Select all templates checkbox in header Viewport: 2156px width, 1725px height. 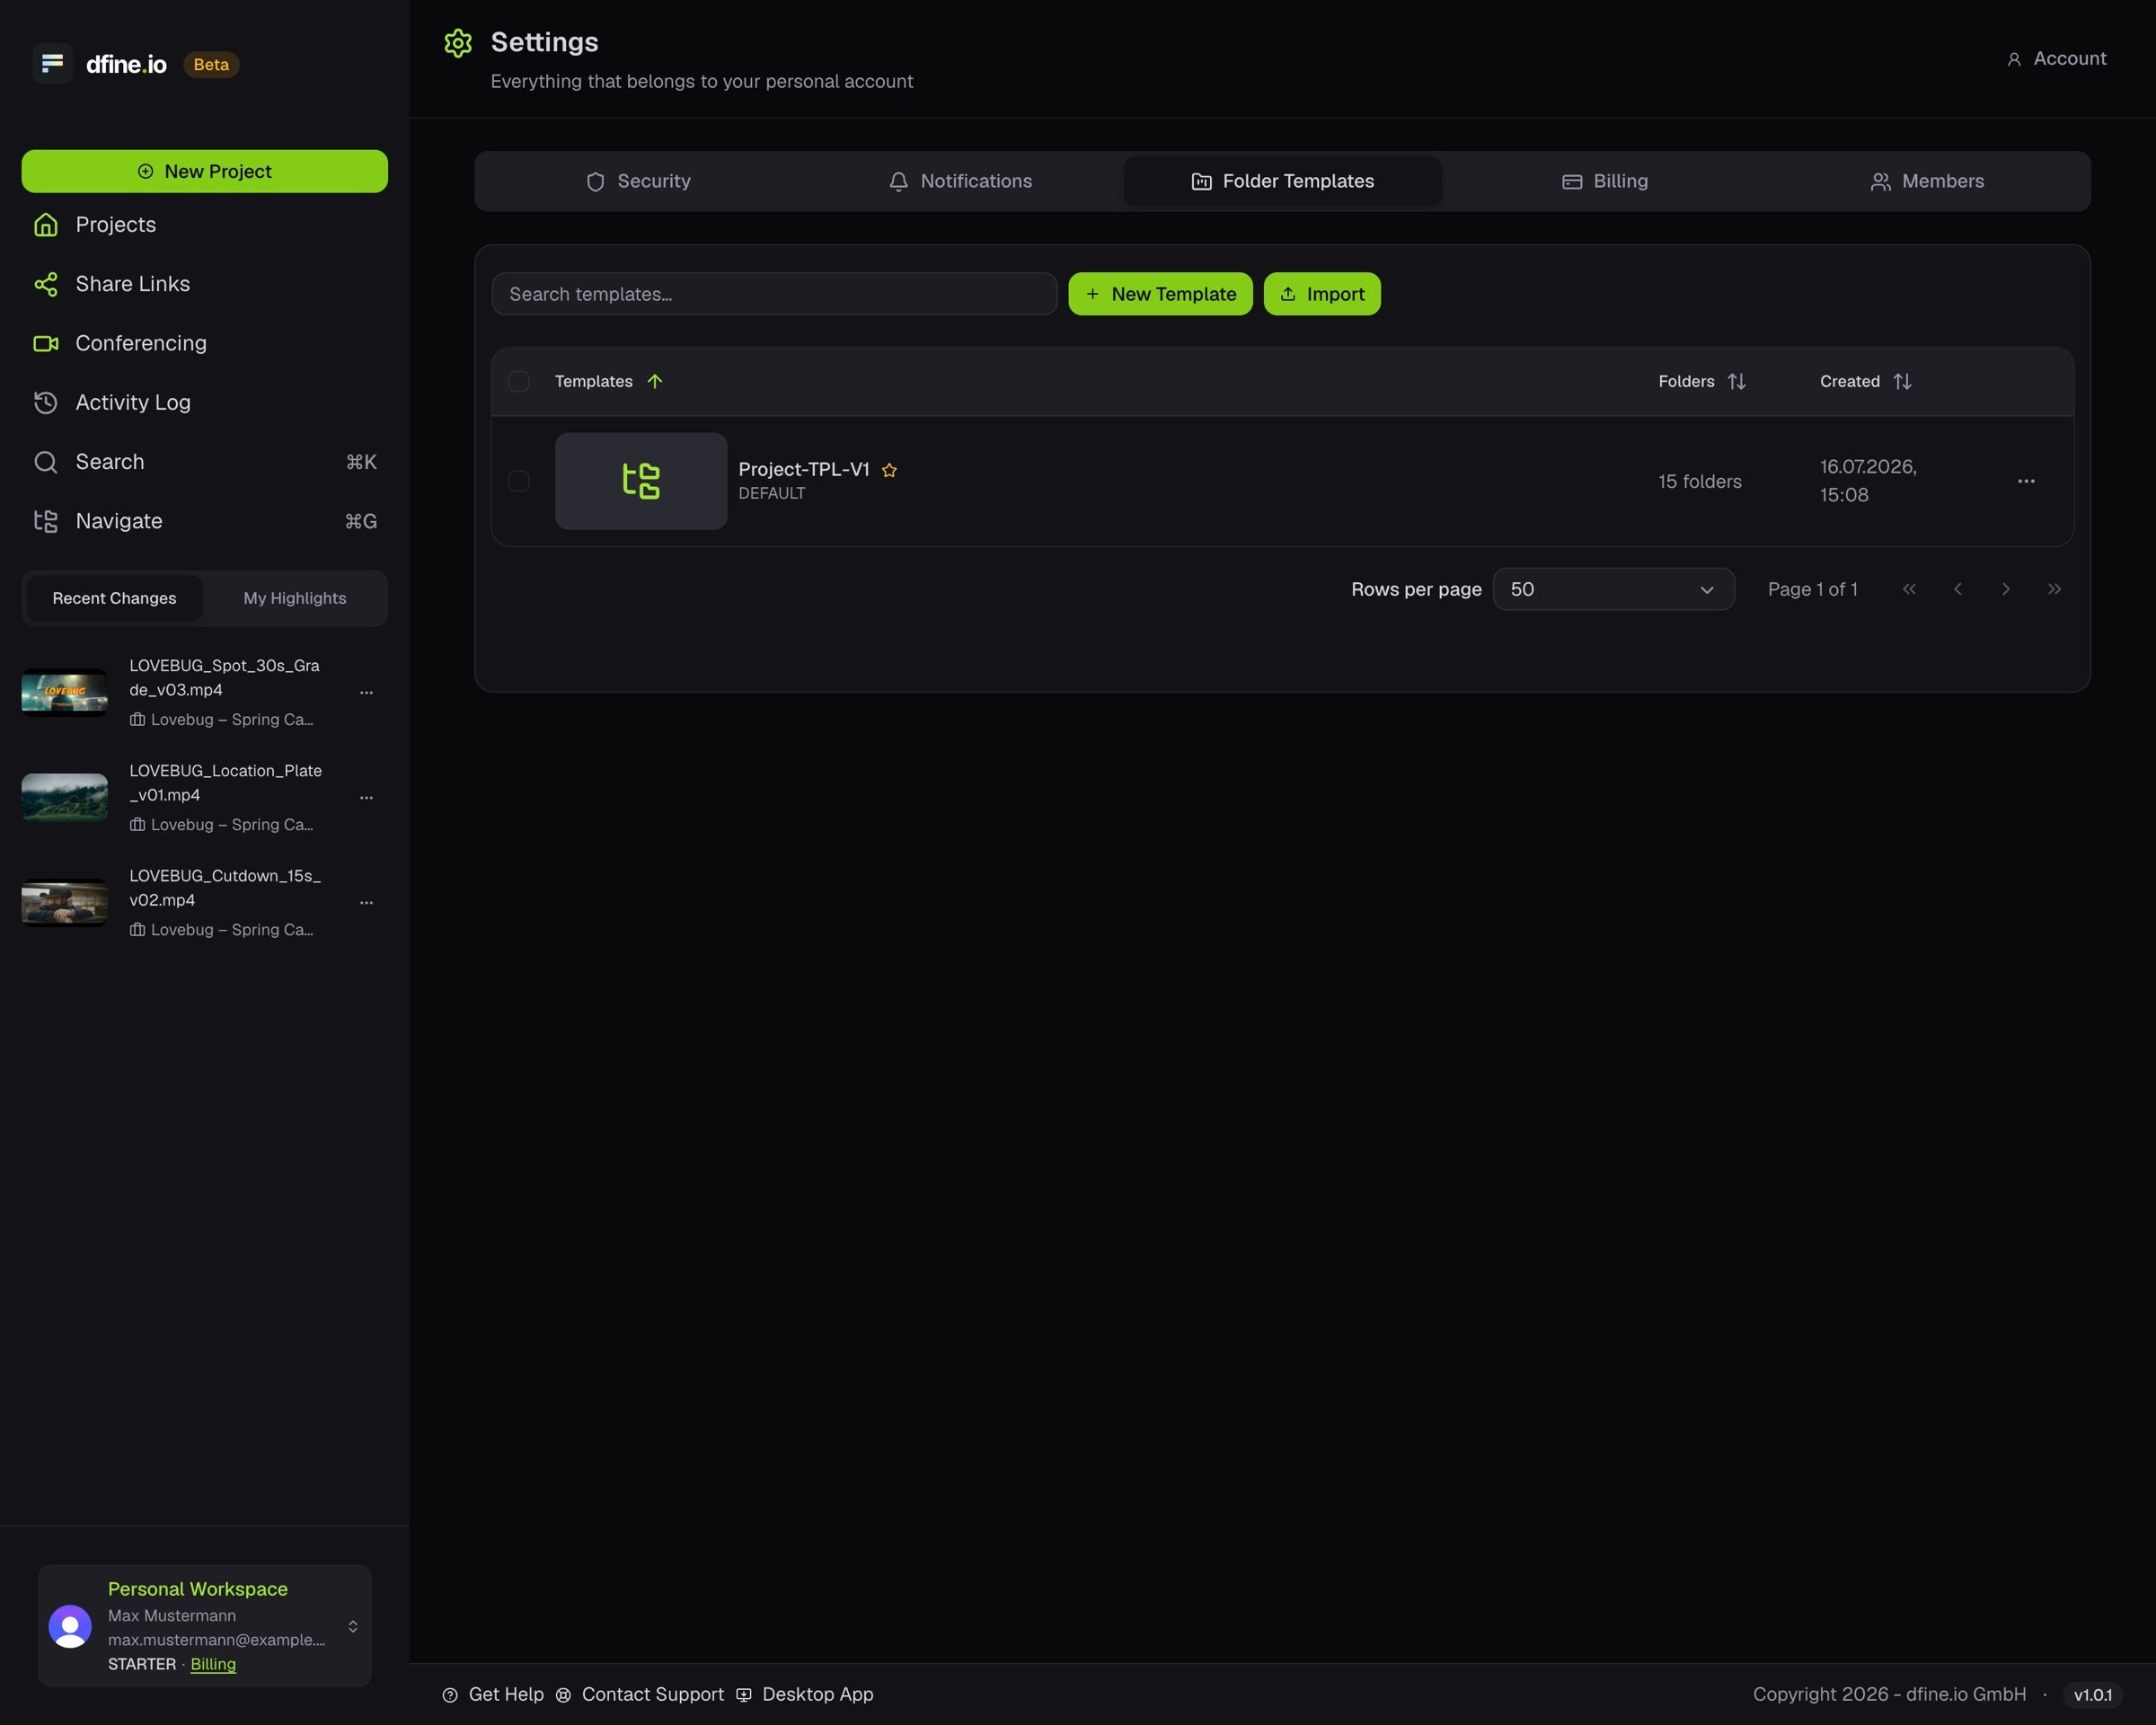pos(519,381)
